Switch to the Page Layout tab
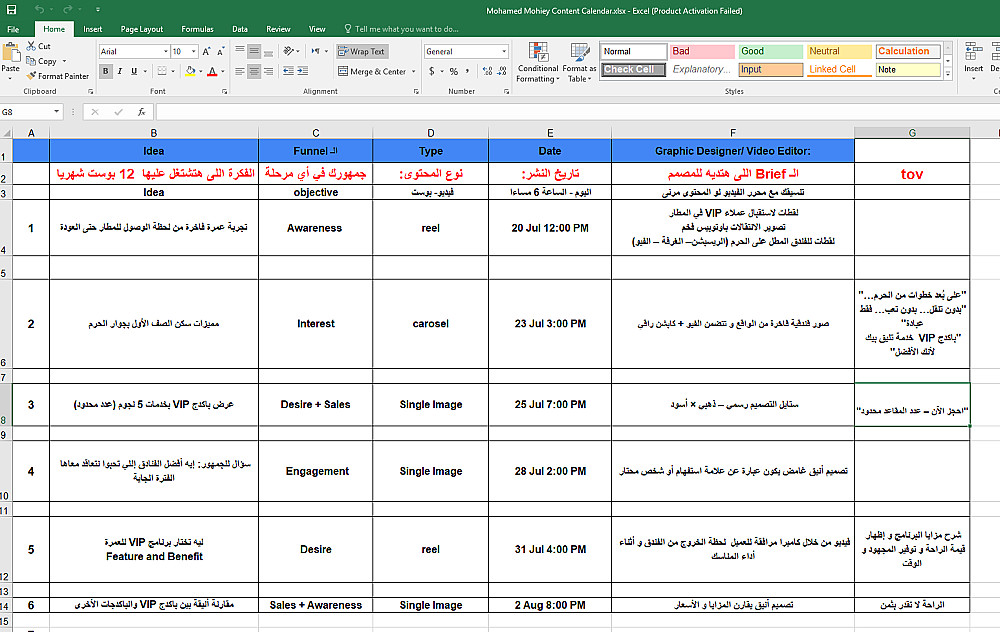Viewport: 1000px width, 632px height. pos(142,29)
